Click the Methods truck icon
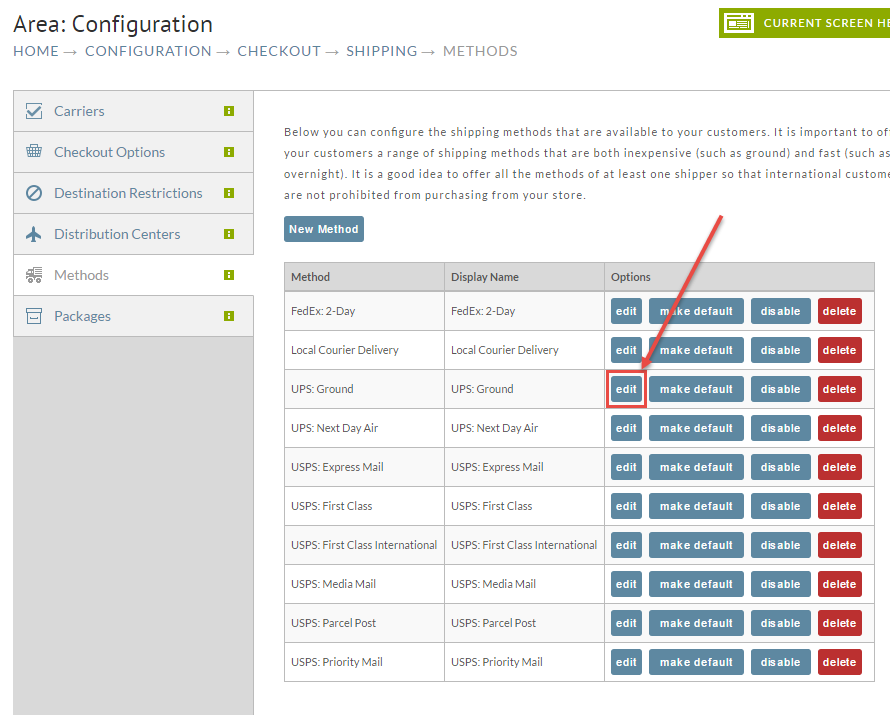Image resolution: width=890 pixels, height=715 pixels. 34,275
